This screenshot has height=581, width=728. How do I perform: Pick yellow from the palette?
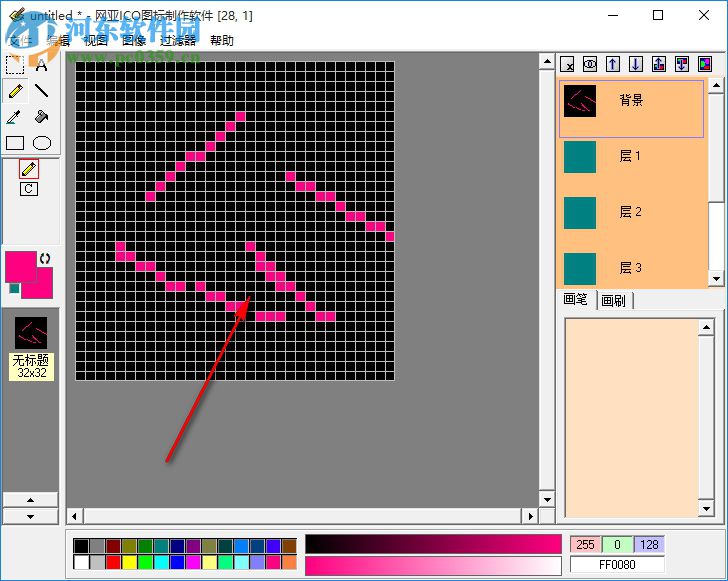pos(130,562)
